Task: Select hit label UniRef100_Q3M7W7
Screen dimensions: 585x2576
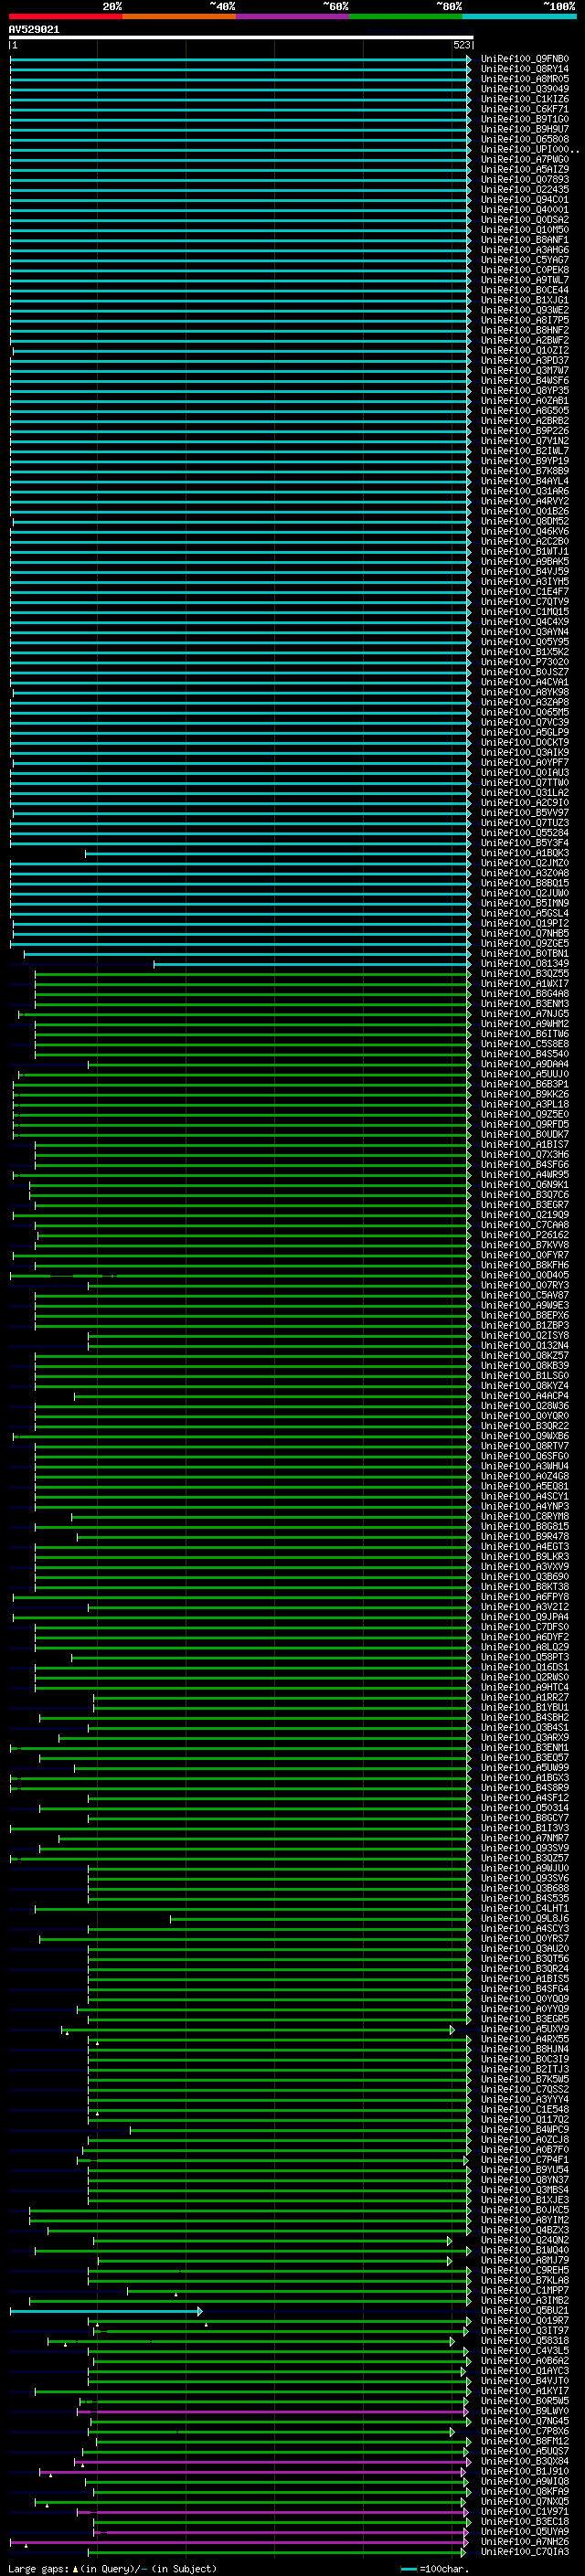Action: (x=525, y=371)
